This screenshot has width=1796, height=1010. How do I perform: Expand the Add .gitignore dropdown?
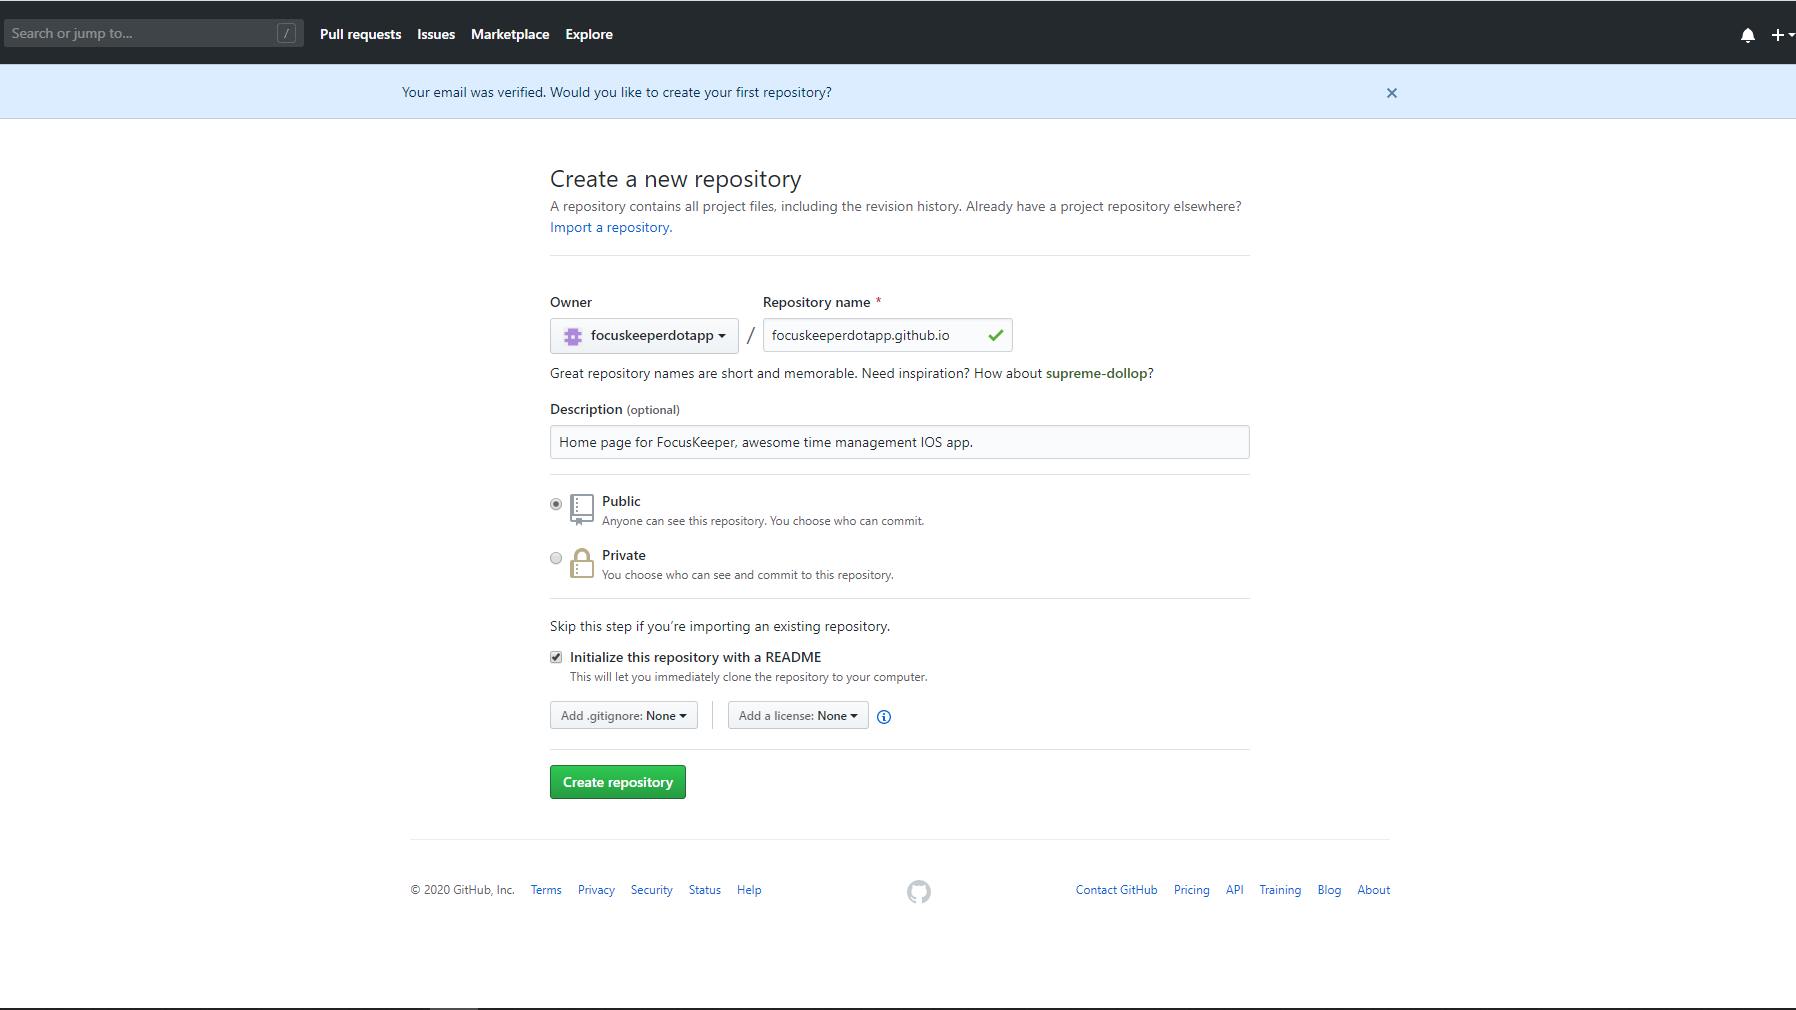point(624,715)
